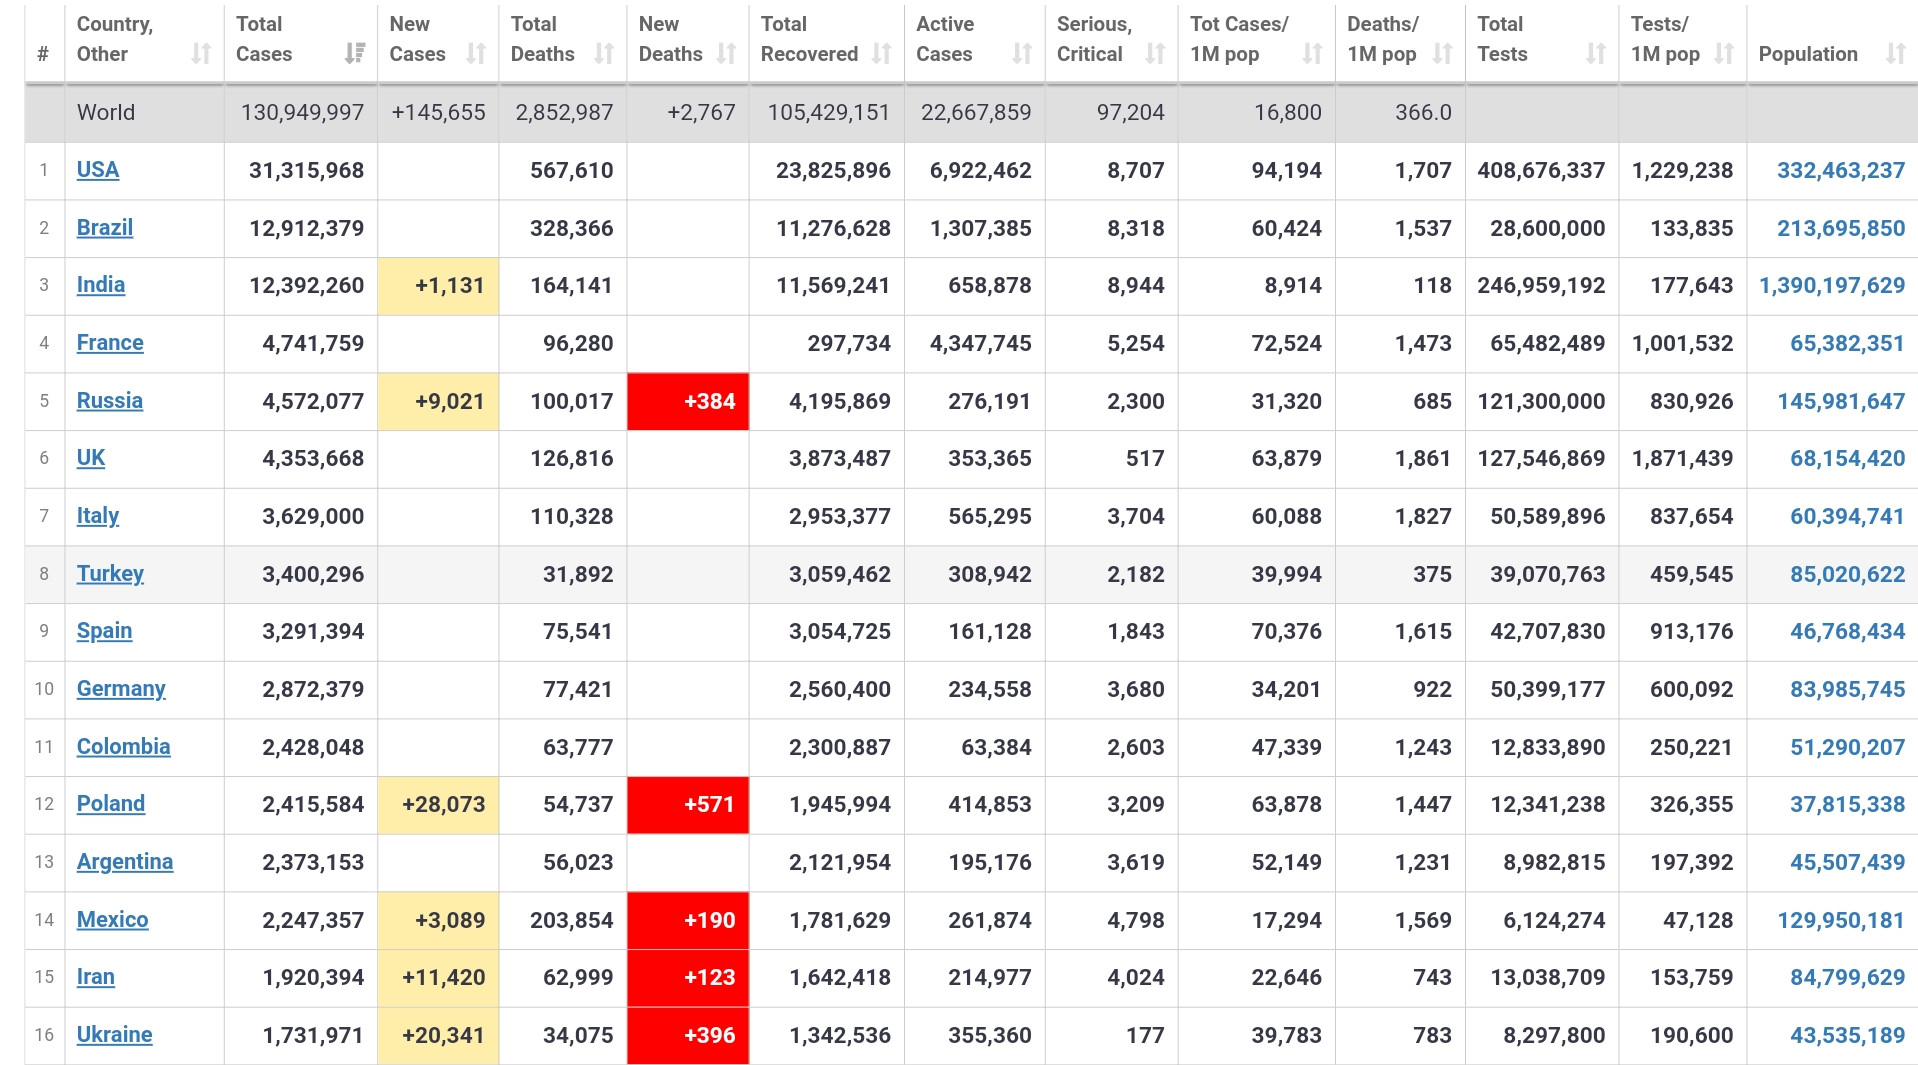Sort by Total Tests icon
This screenshot has width=1918, height=1065.
[x=1596, y=54]
